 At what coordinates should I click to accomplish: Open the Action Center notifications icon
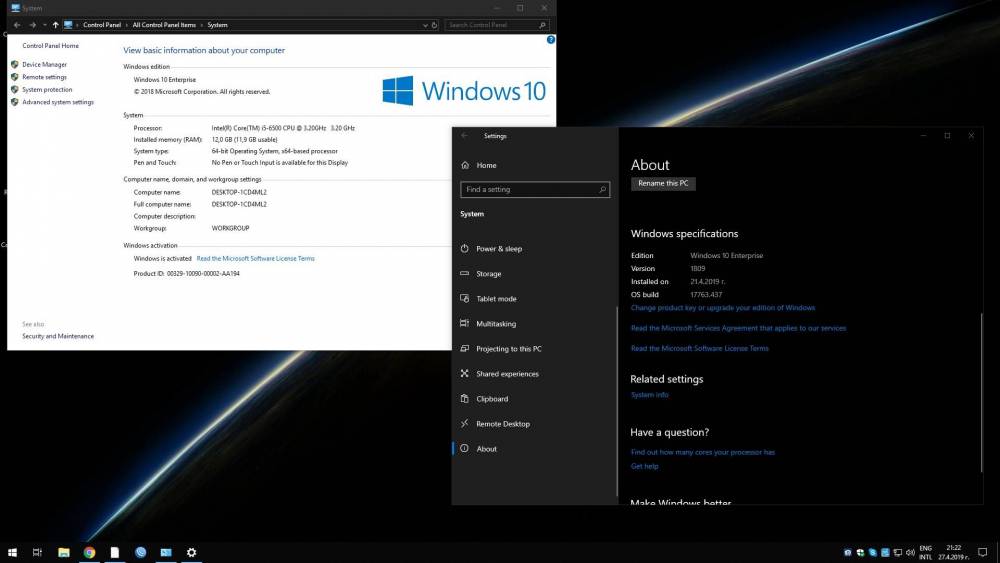[983, 553]
